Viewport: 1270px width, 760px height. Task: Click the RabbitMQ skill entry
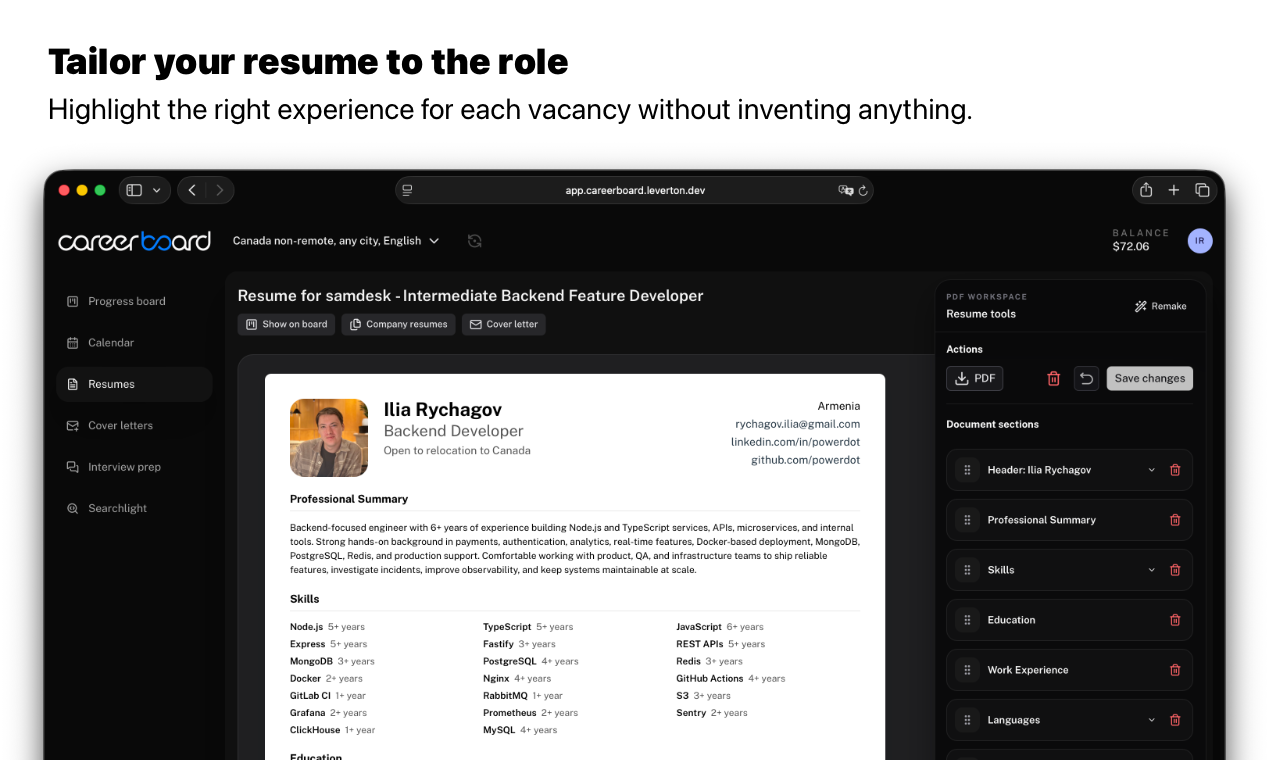pyautogui.click(x=523, y=696)
